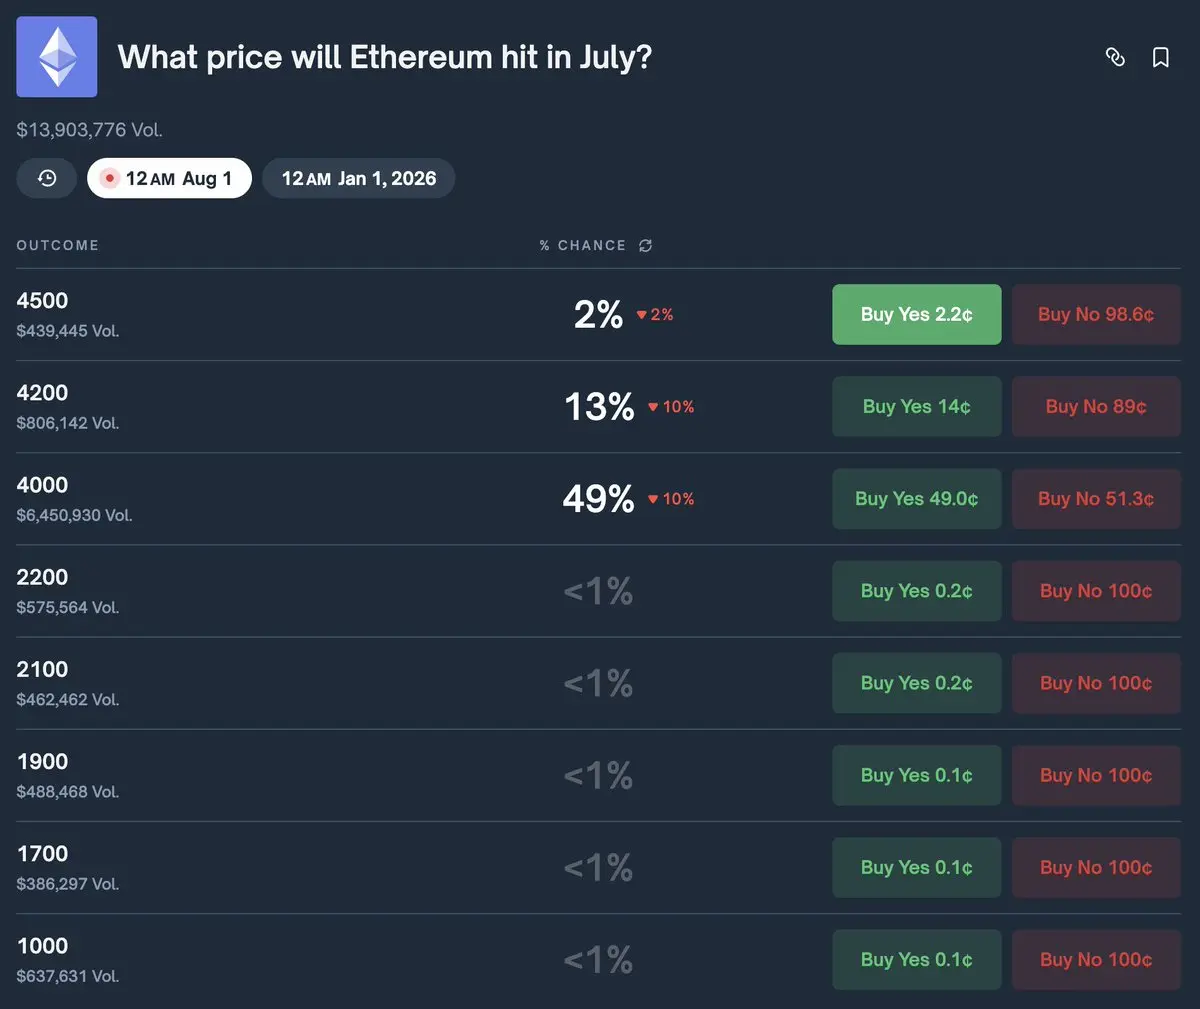Buy Yes 49.0¢ on 4000 outcome

coord(916,498)
